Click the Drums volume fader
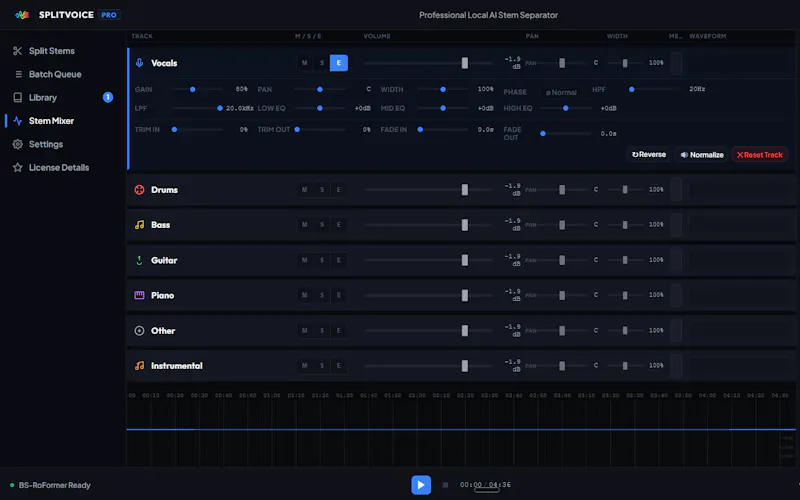Screen dimensions: 800x500 tap(465, 190)
